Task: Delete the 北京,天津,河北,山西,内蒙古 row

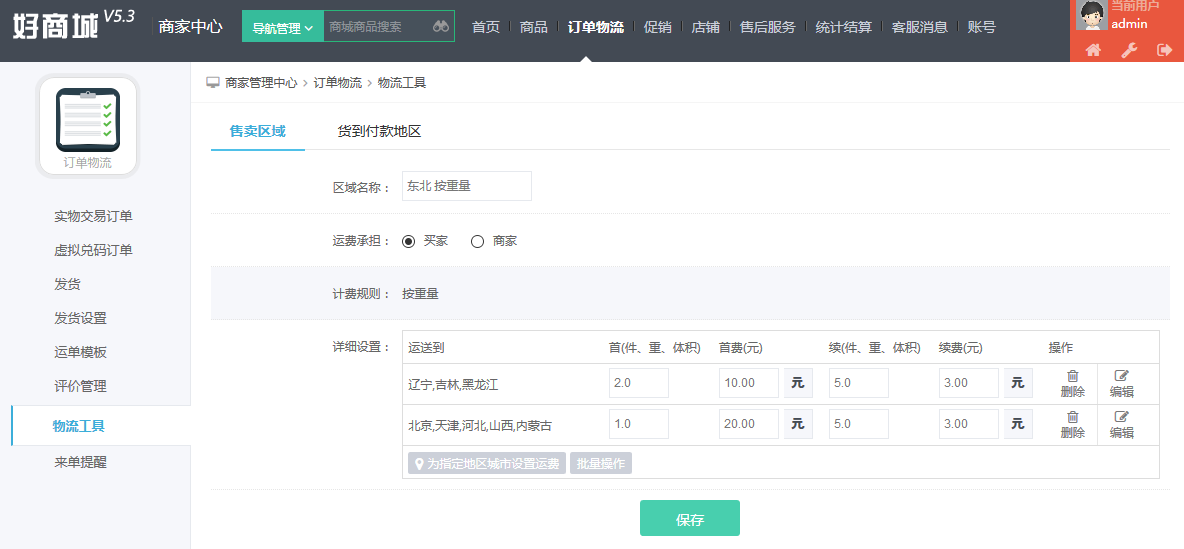Action: pyautogui.click(x=1072, y=424)
